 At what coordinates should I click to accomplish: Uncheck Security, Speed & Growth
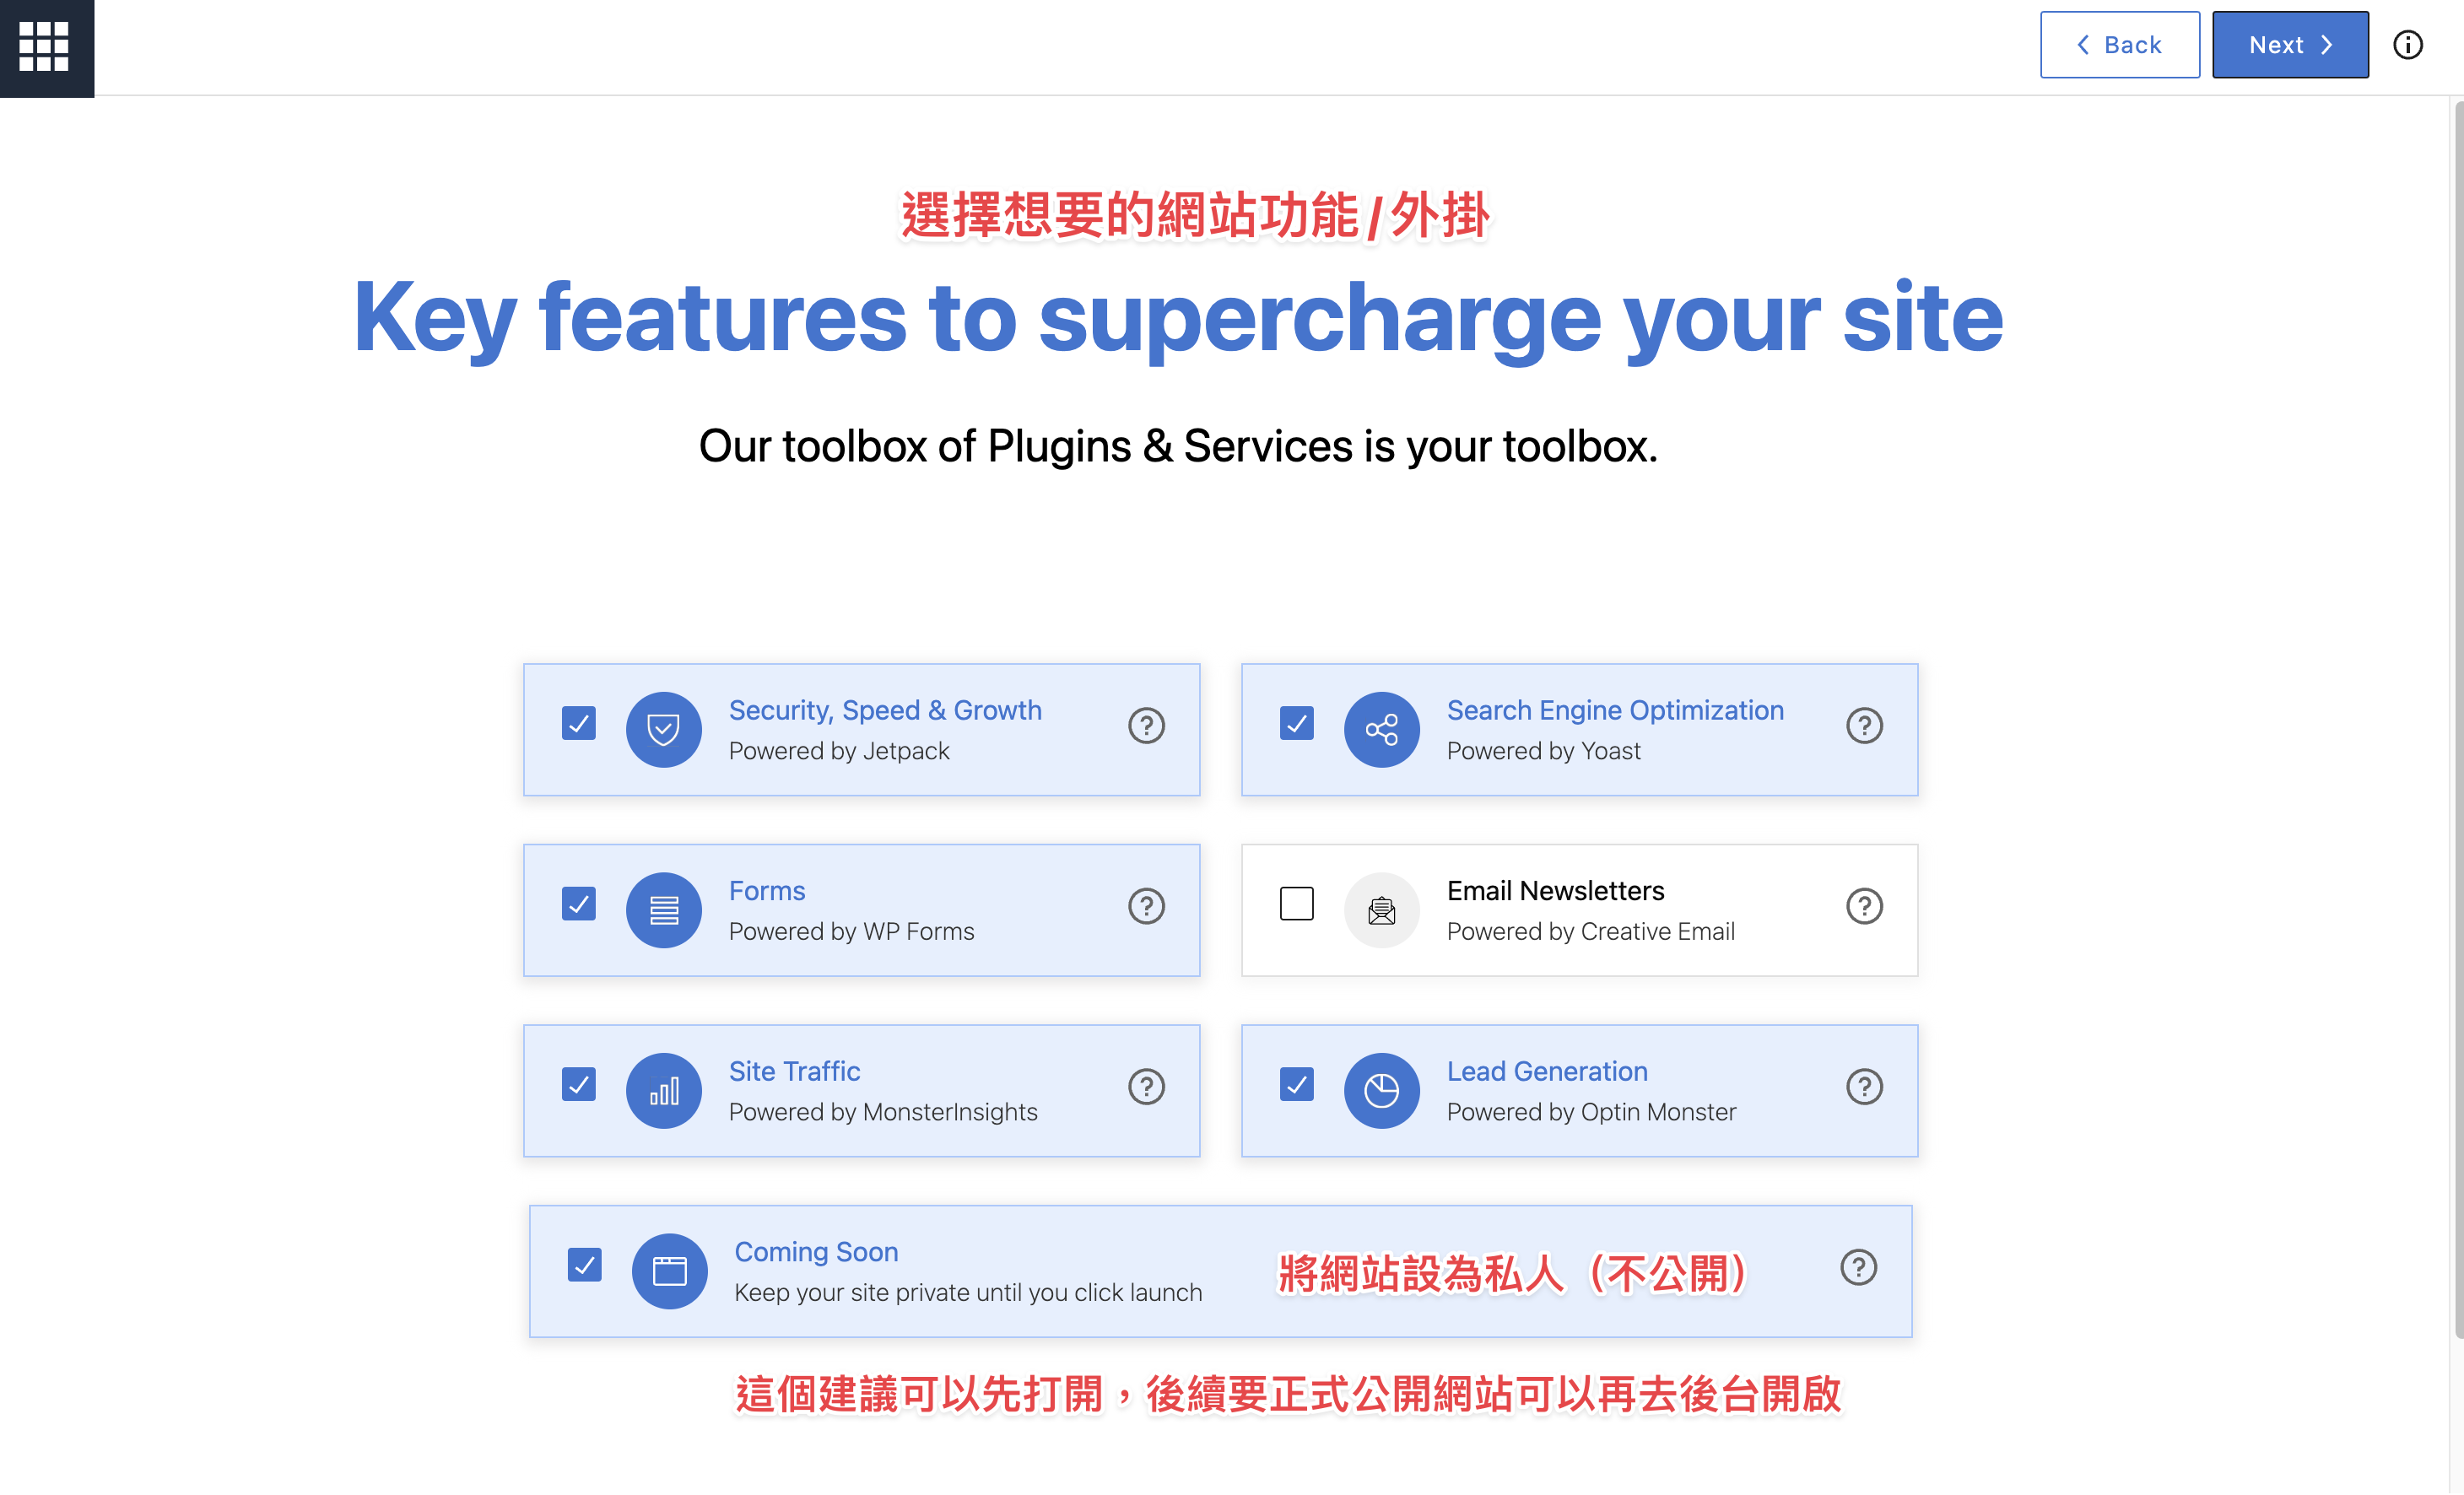pyautogui.click(x=578, y=723)
